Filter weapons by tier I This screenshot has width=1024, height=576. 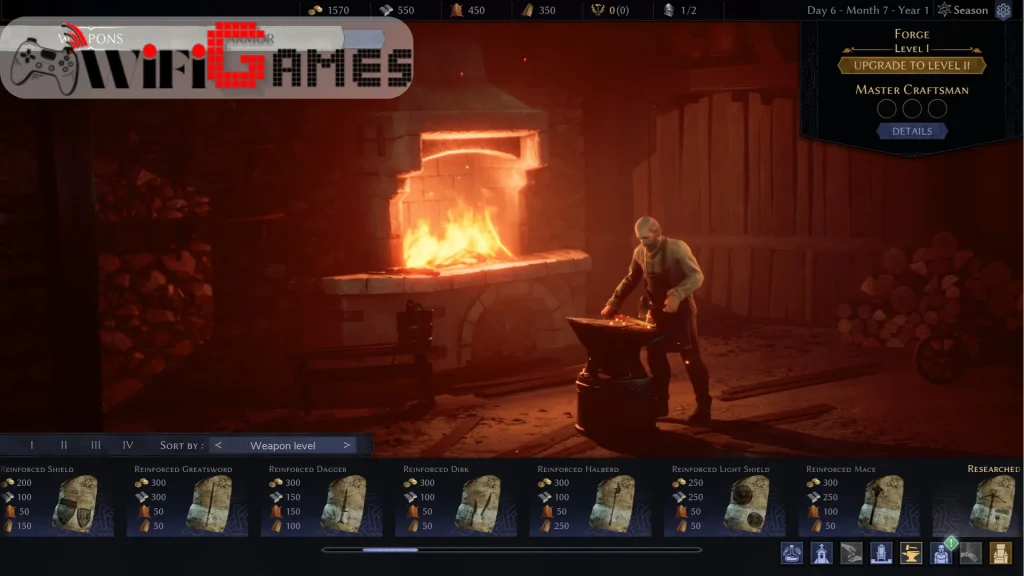point(31,445)
